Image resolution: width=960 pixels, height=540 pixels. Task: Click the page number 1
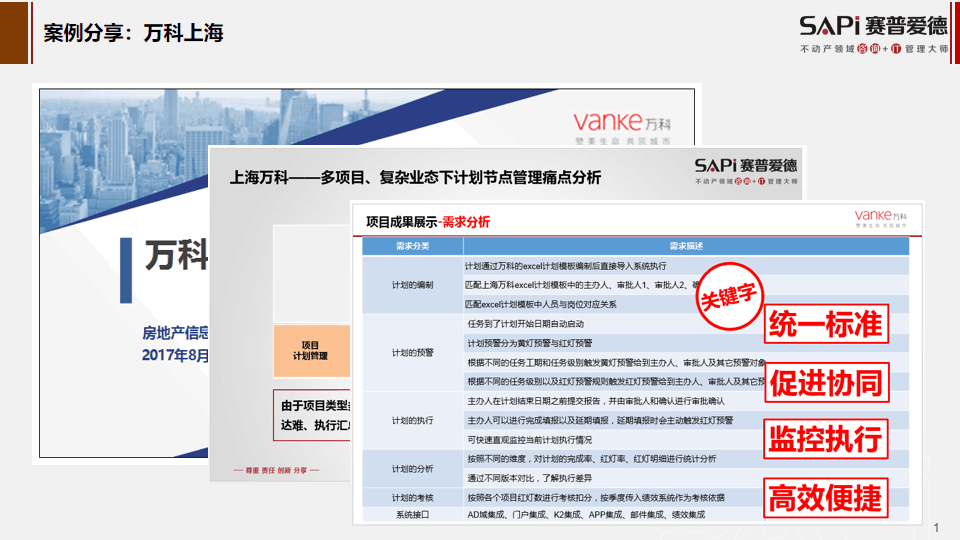(x=936, y=527)
